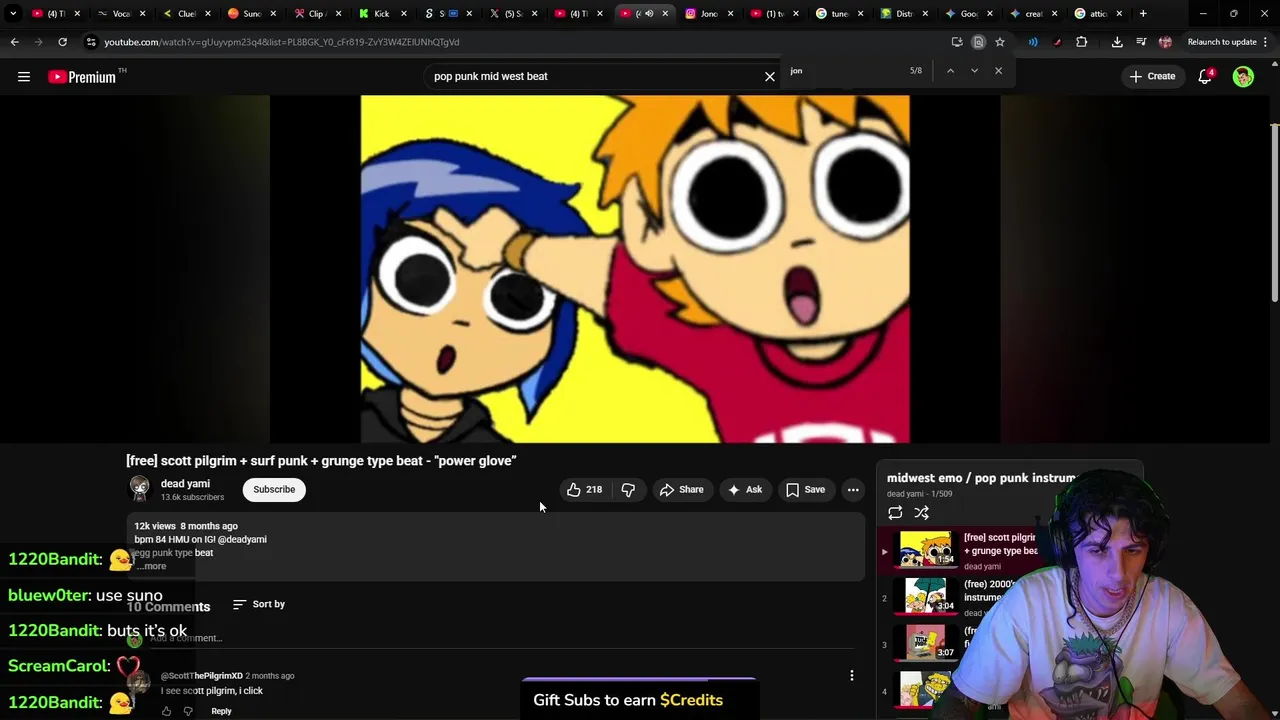Viewport: 1280px width, 720px height.
Task: Open the midwest emo / pop punk playlist title
Action: (x=981, y=478)
